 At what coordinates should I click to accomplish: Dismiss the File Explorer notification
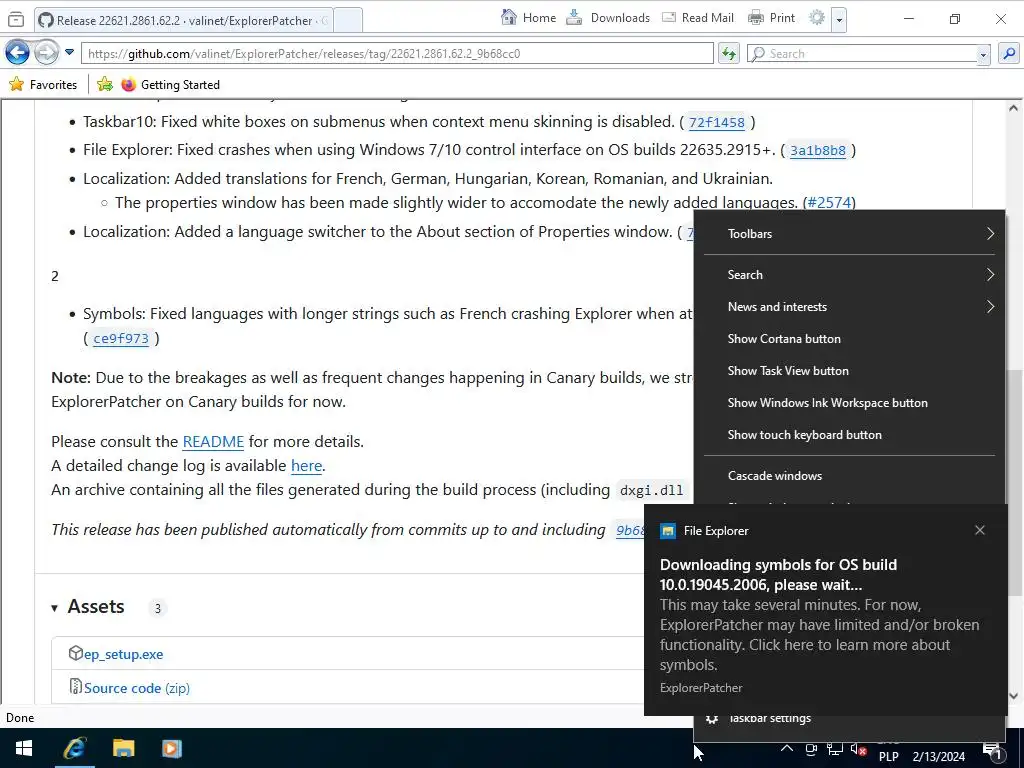(980, 530)
